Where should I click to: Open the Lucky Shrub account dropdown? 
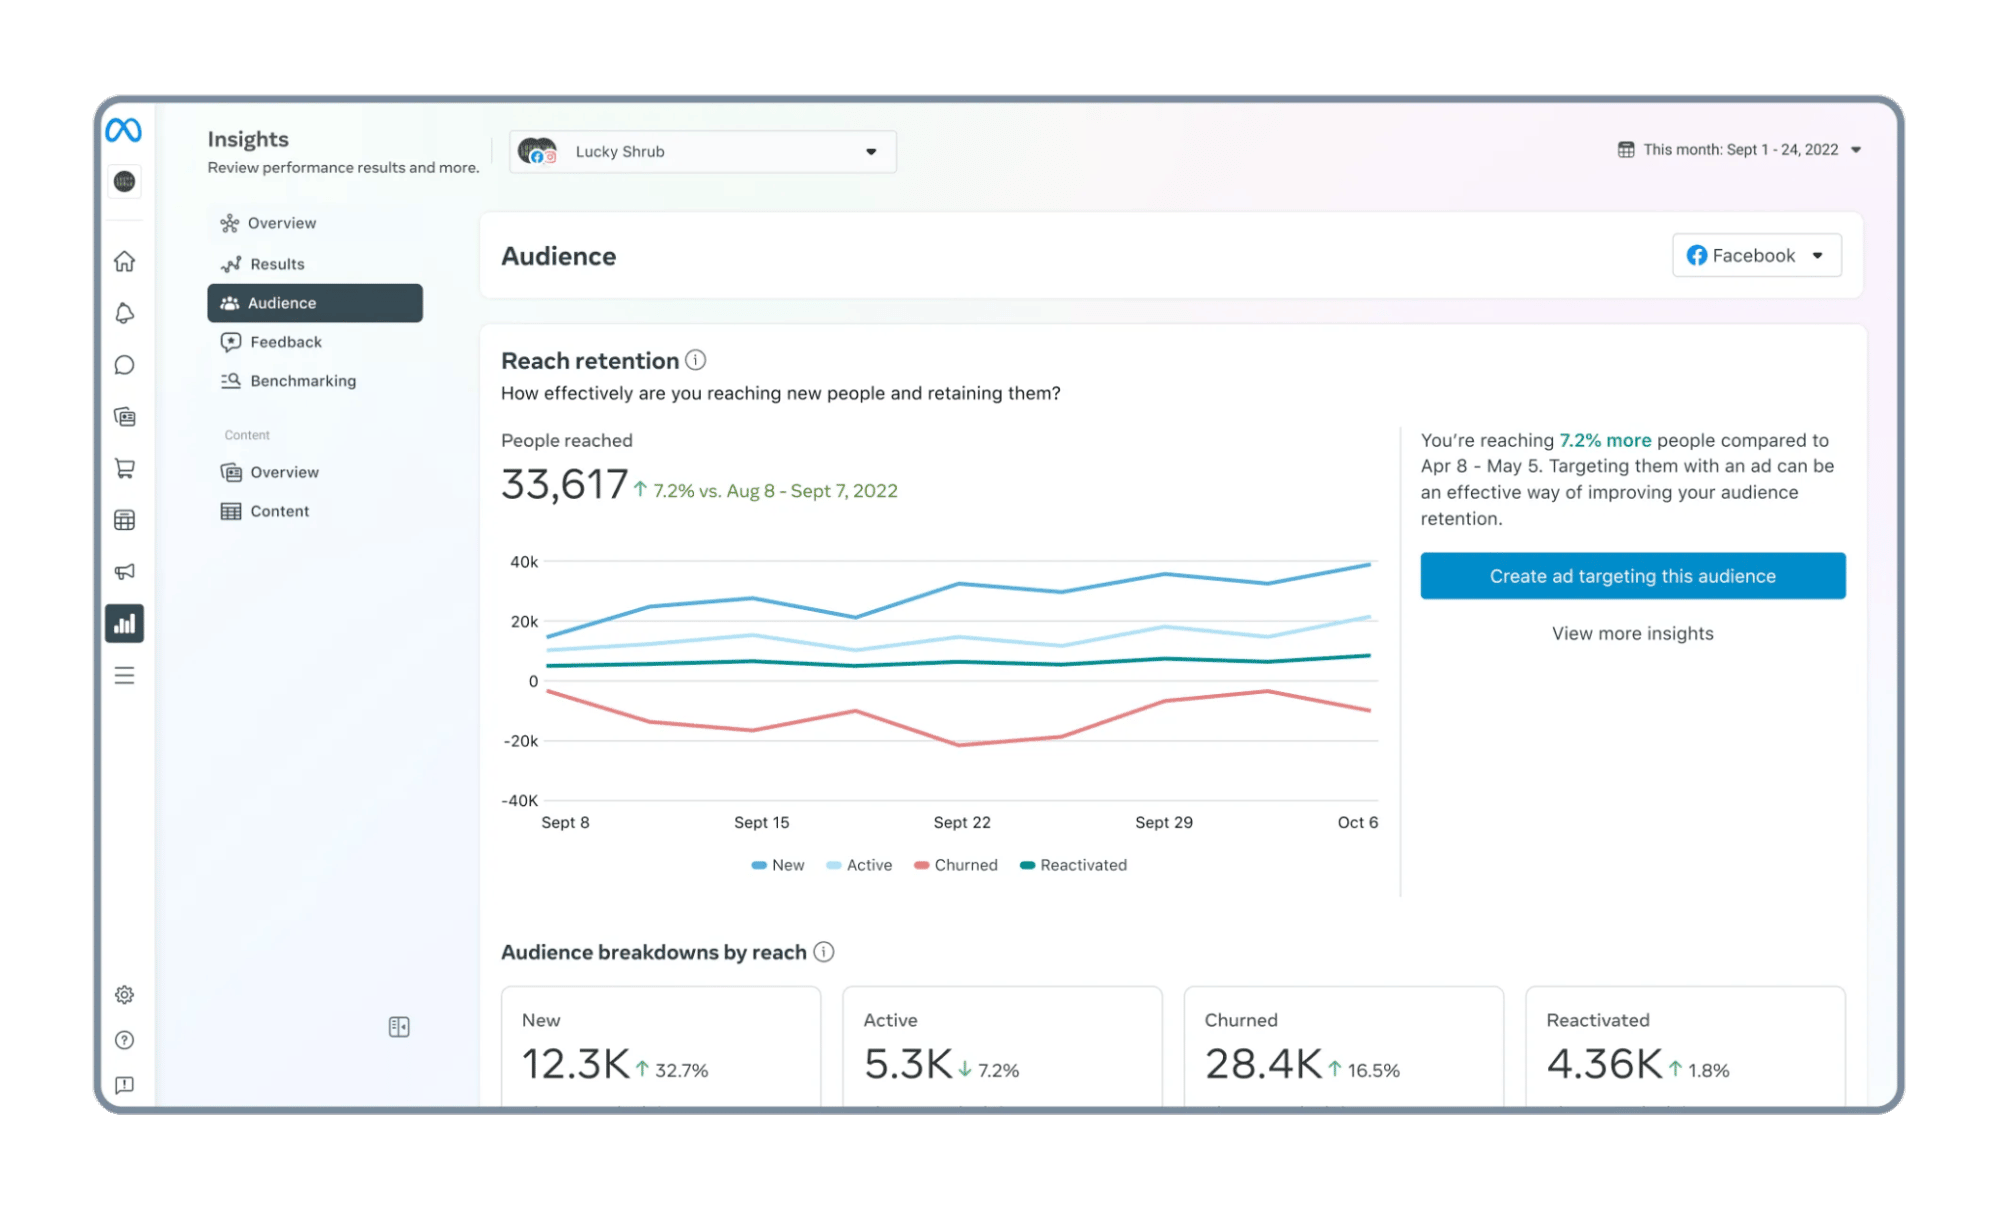click(870, 151)
